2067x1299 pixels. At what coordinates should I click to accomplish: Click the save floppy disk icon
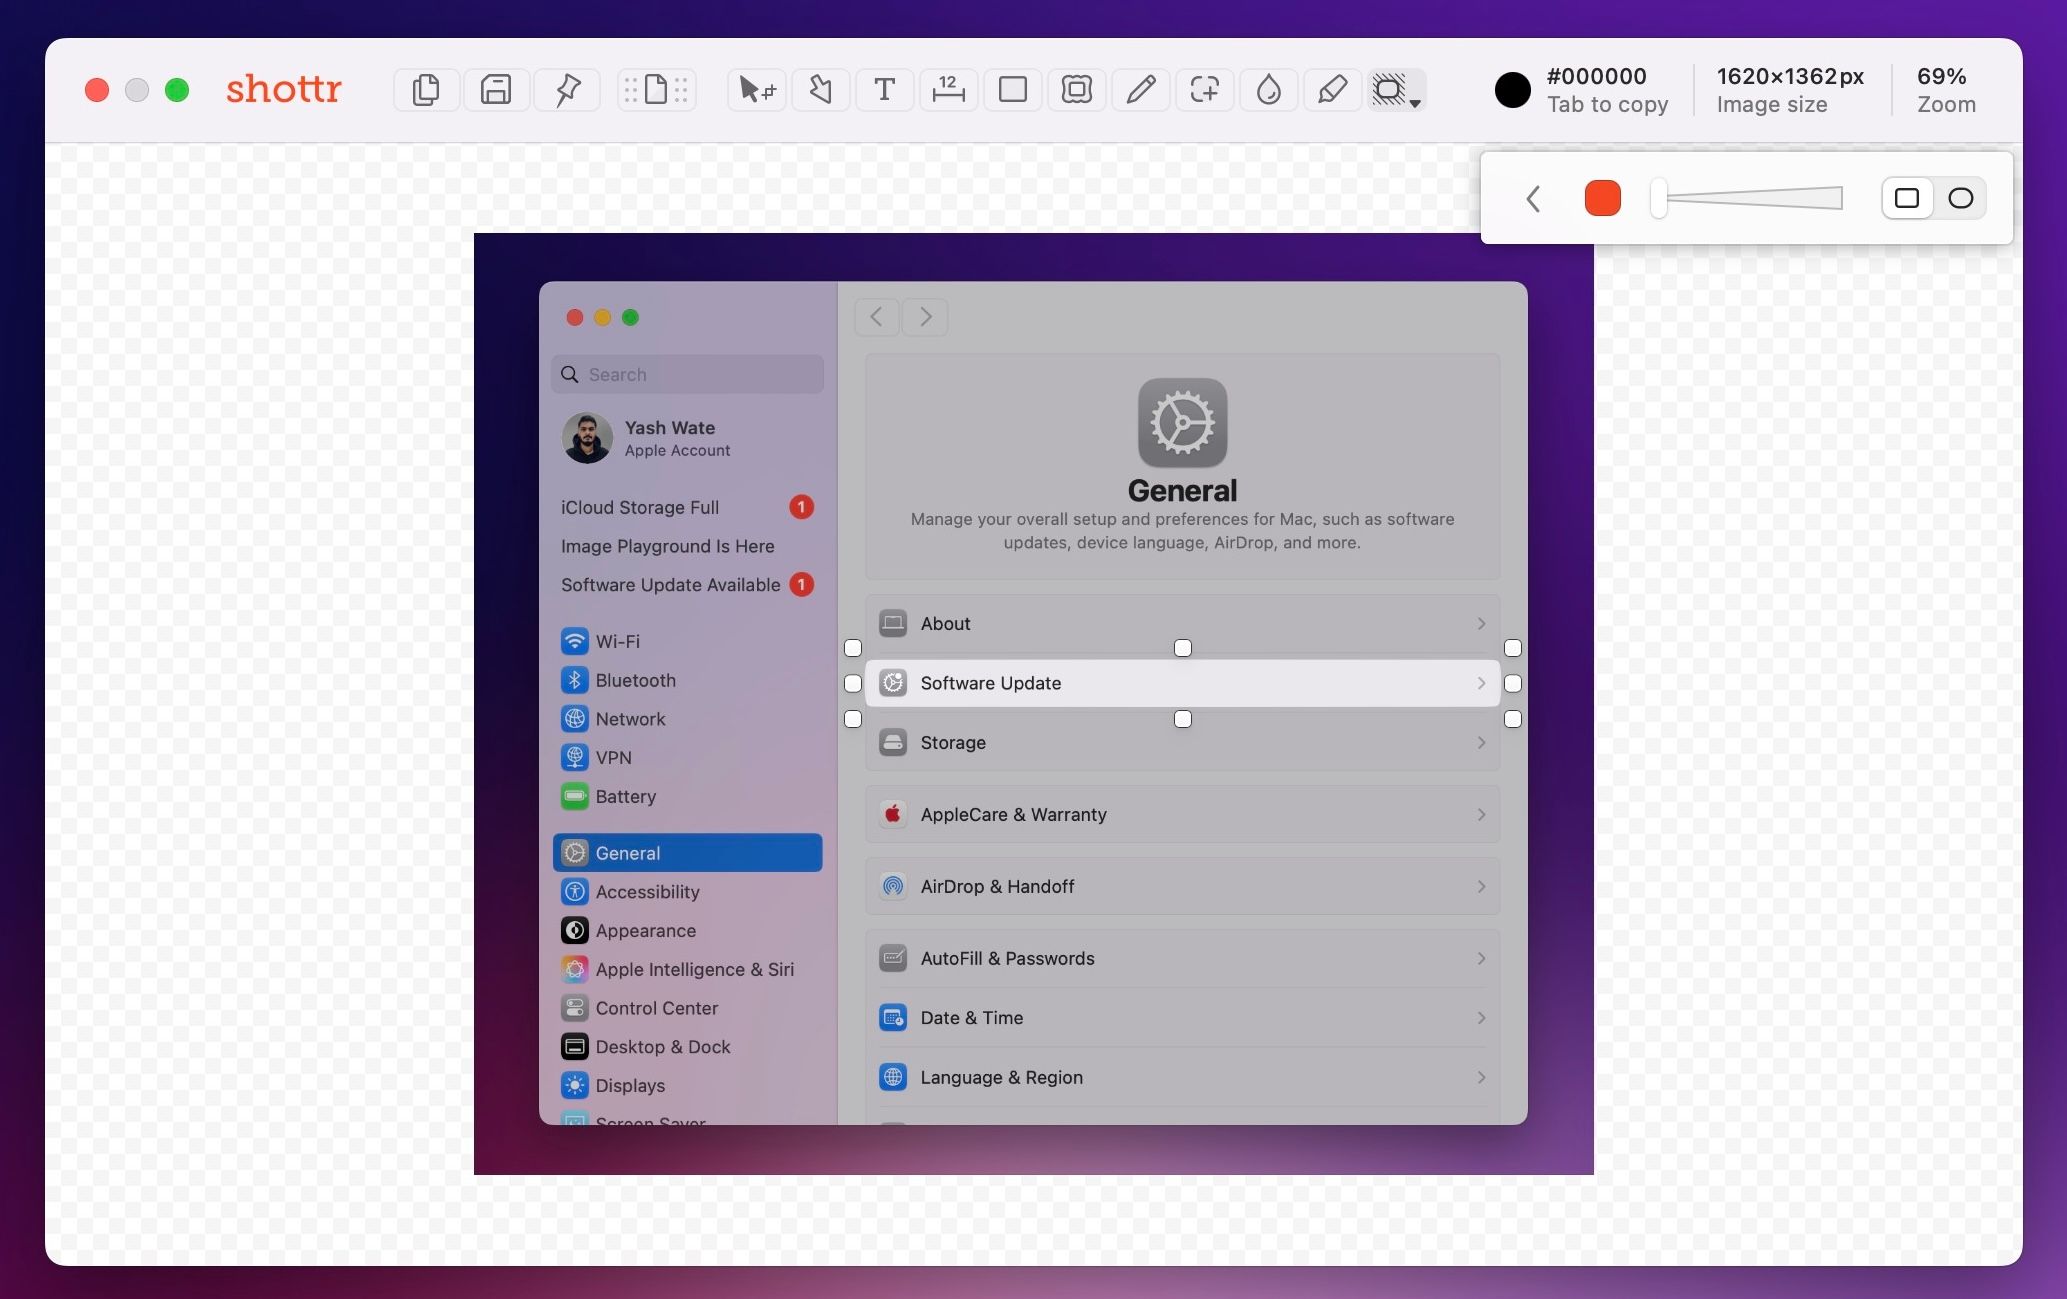coord(496,90)
